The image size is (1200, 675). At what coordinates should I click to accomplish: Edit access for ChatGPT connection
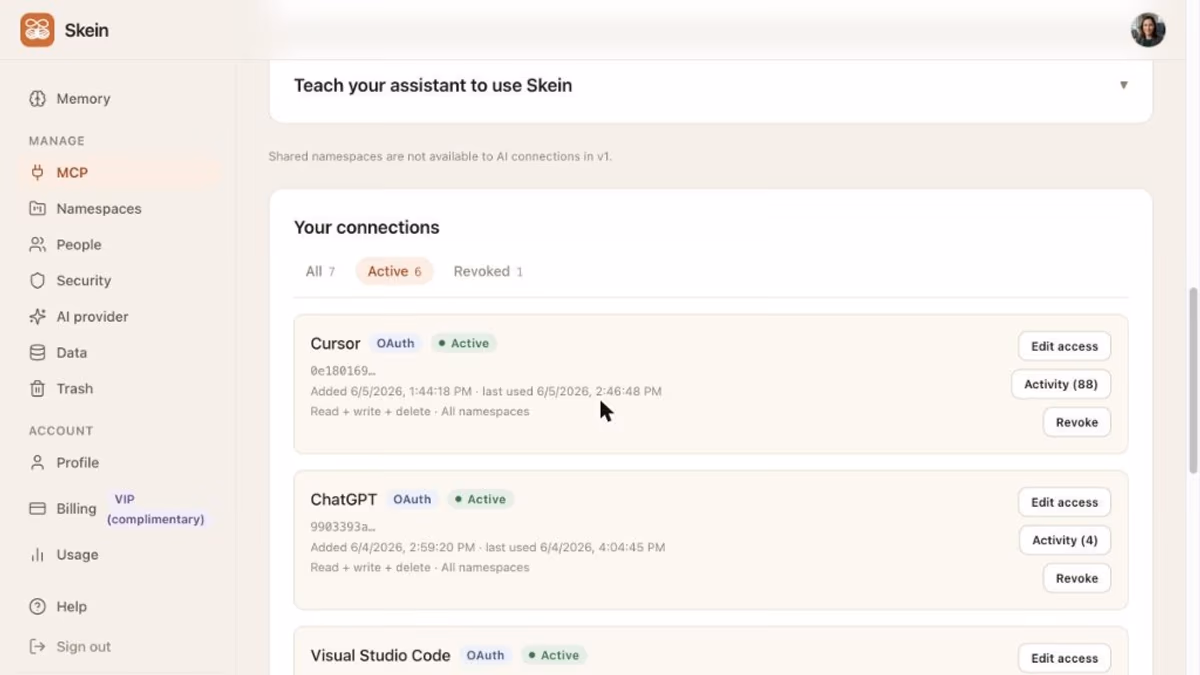click(1064, 502)
